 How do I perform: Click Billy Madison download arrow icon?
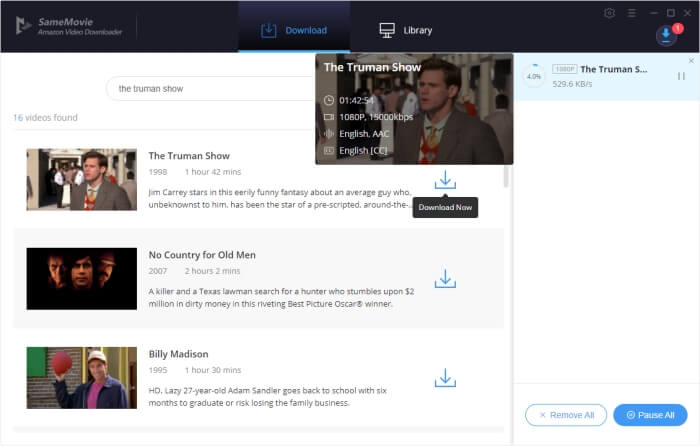(445, 378)
